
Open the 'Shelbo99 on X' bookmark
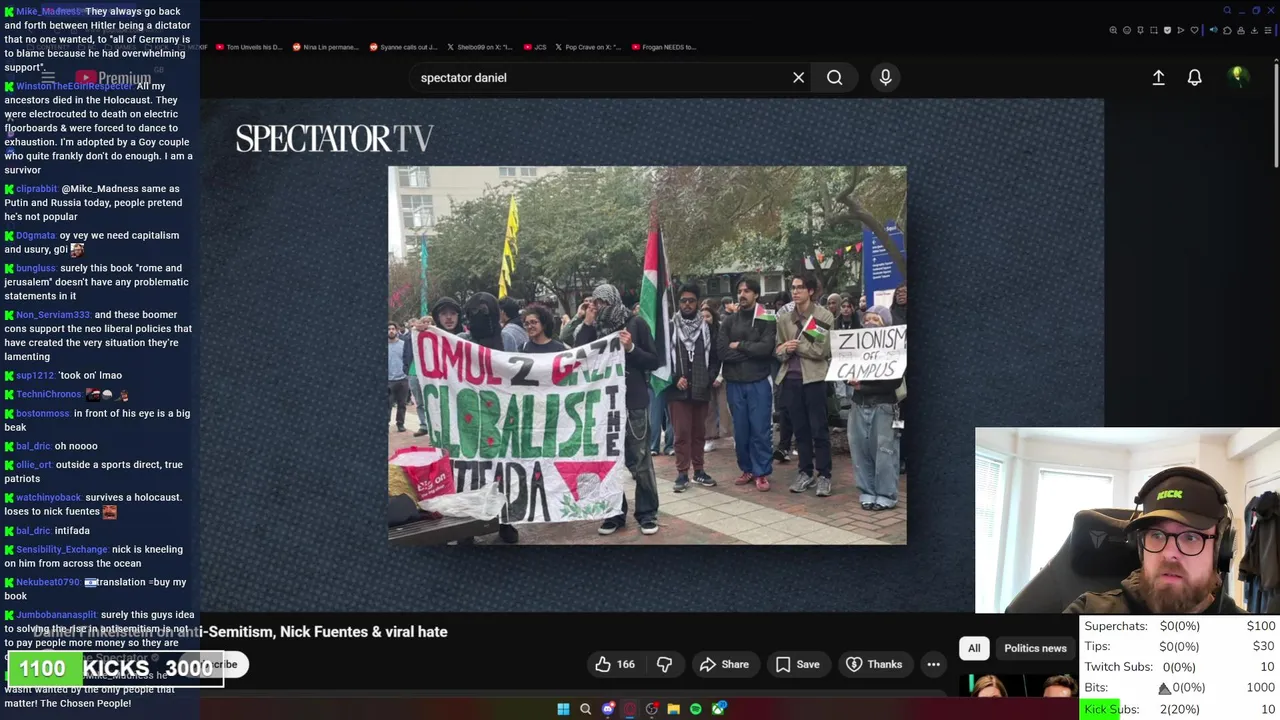click(x=480, y=47)
